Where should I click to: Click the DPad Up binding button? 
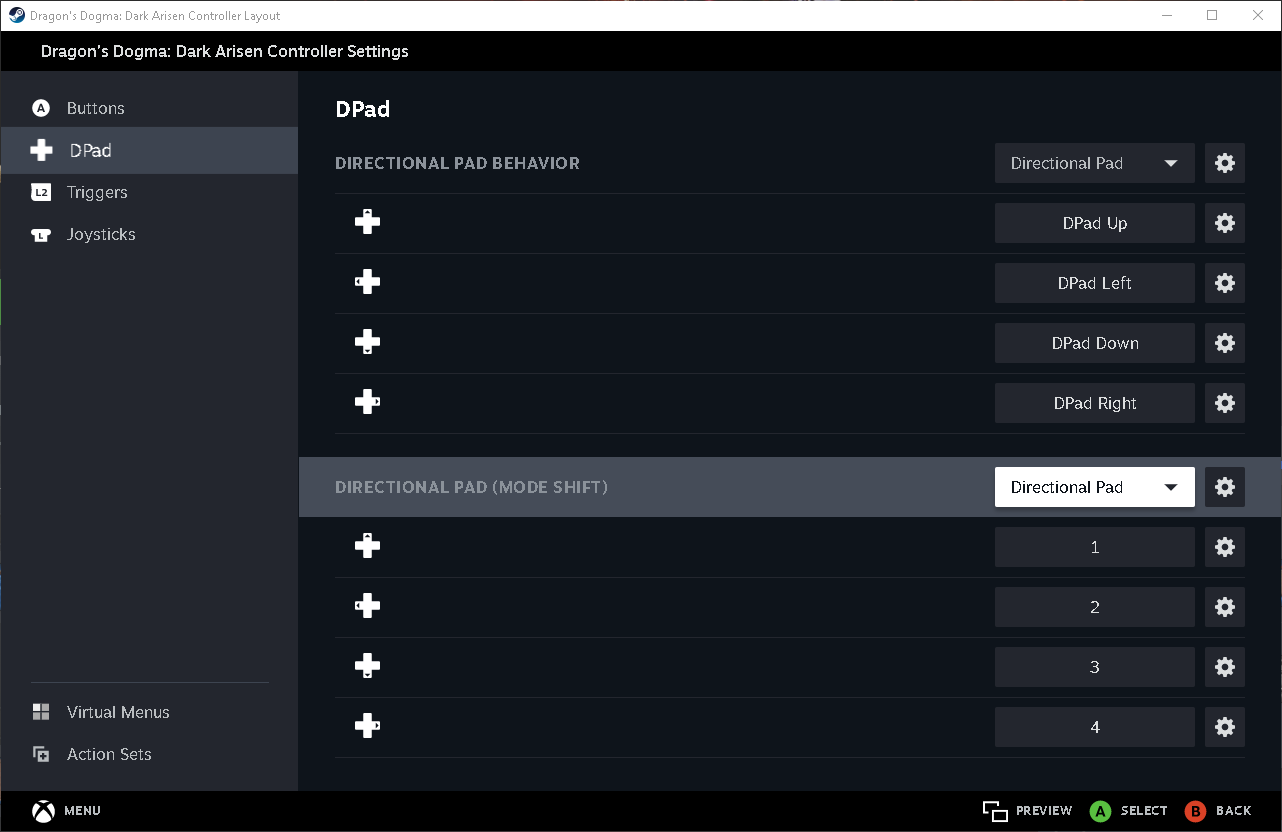(1095, 223)
